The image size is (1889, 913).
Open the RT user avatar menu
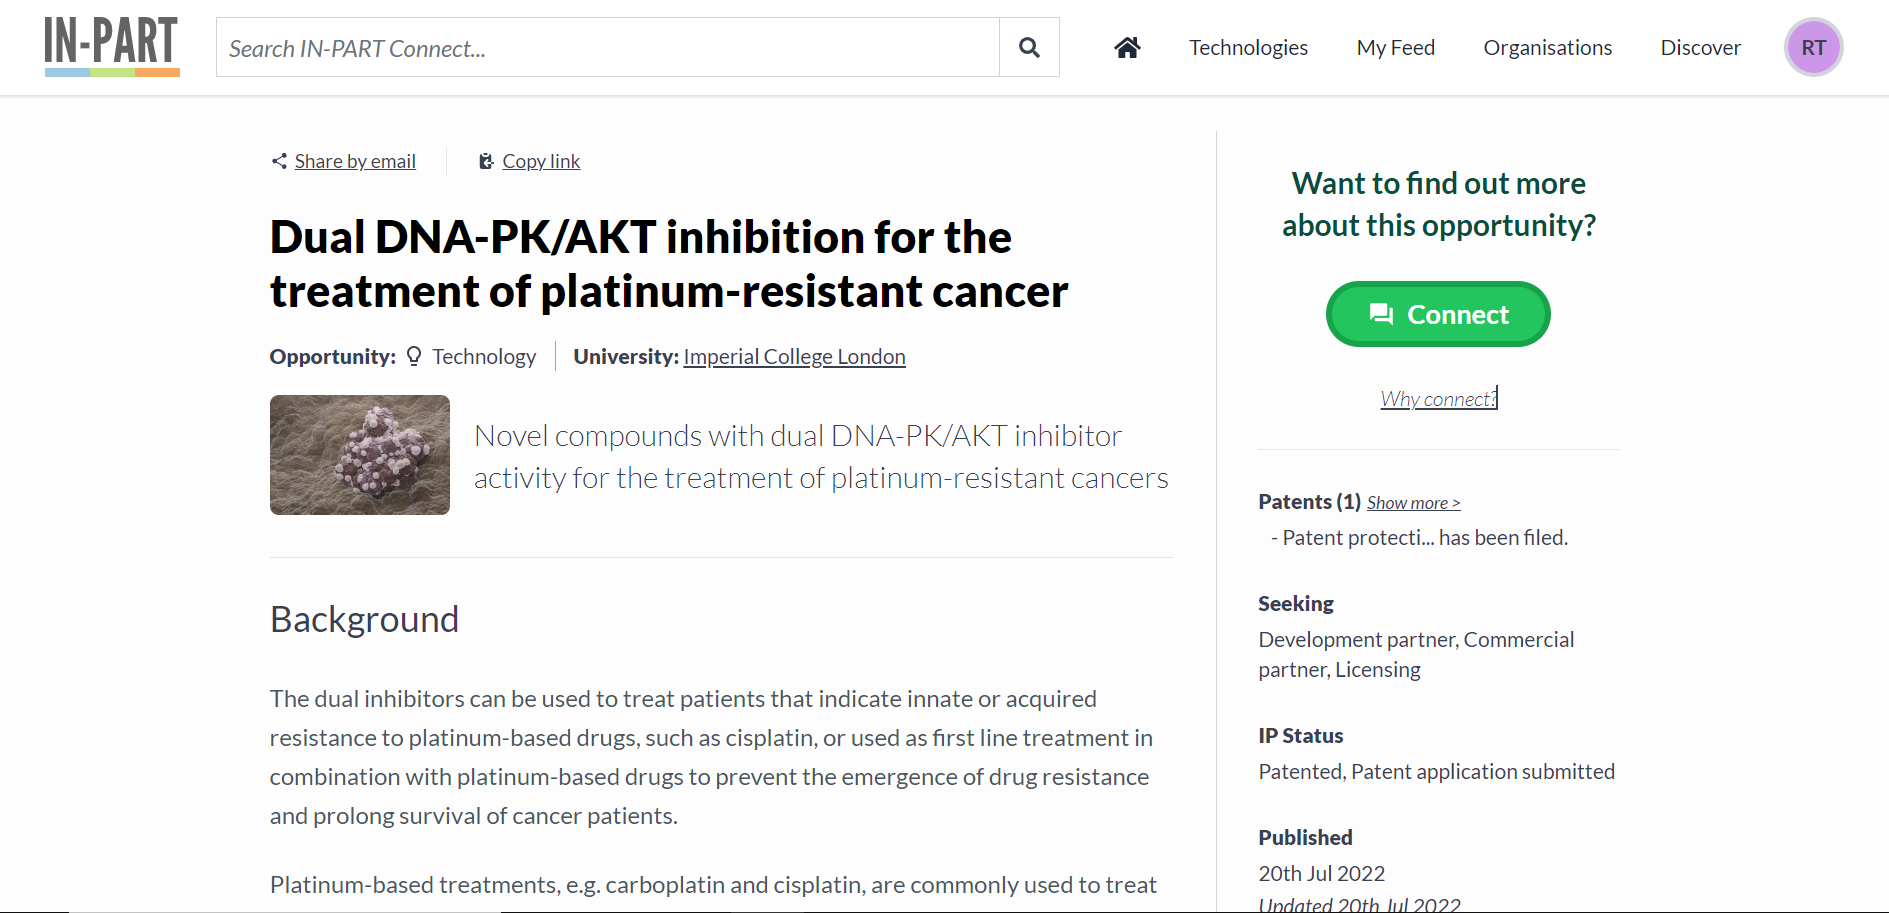click(1813, 47)
